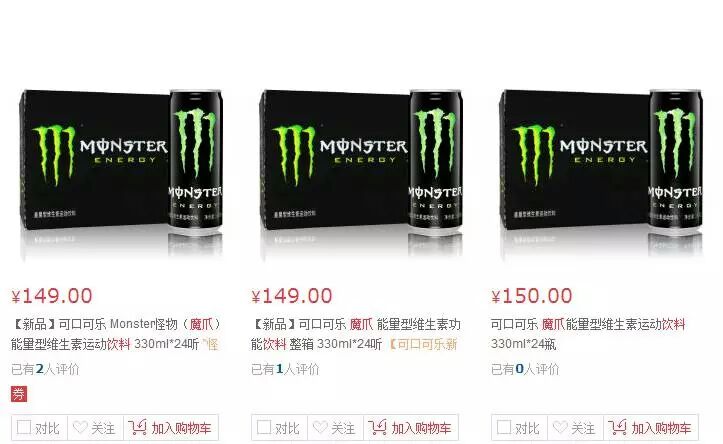723x444 pixels.
Task: Open the middle Monster Energy product image
Action: pyautogui.click(x=361, y=171)
